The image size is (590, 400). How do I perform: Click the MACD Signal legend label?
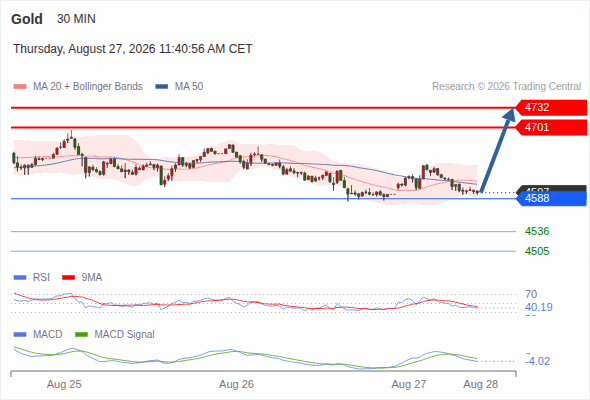[x=125, y=335]
